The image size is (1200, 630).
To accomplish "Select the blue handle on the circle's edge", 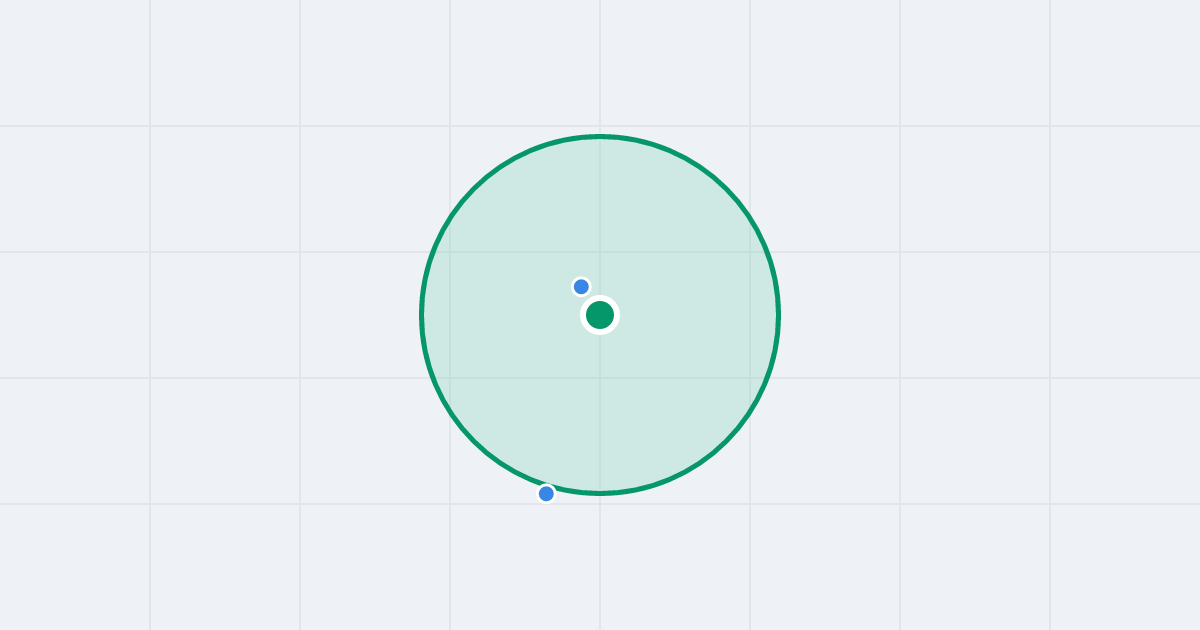I will click(546, 493).
